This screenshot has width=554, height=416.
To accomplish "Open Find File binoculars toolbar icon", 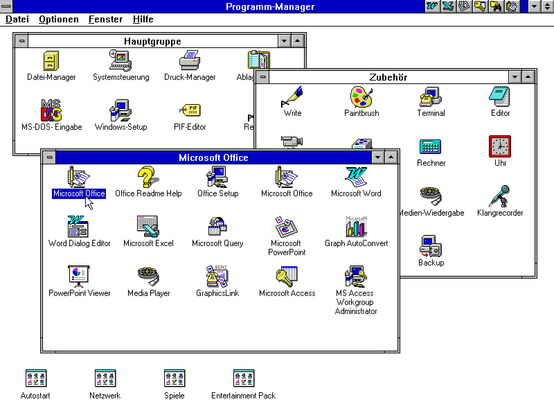I will [x=496, y=6].
